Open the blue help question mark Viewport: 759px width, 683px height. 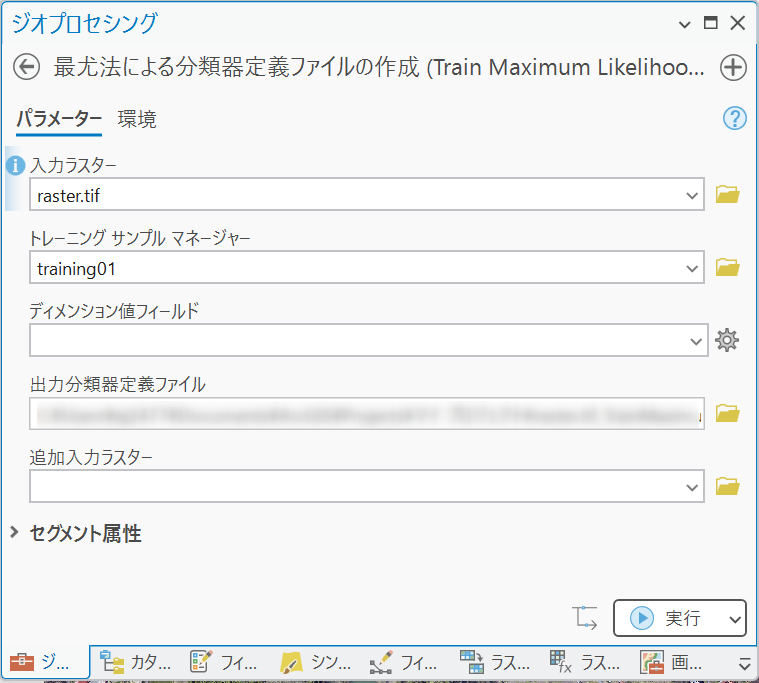click(734, 119)
